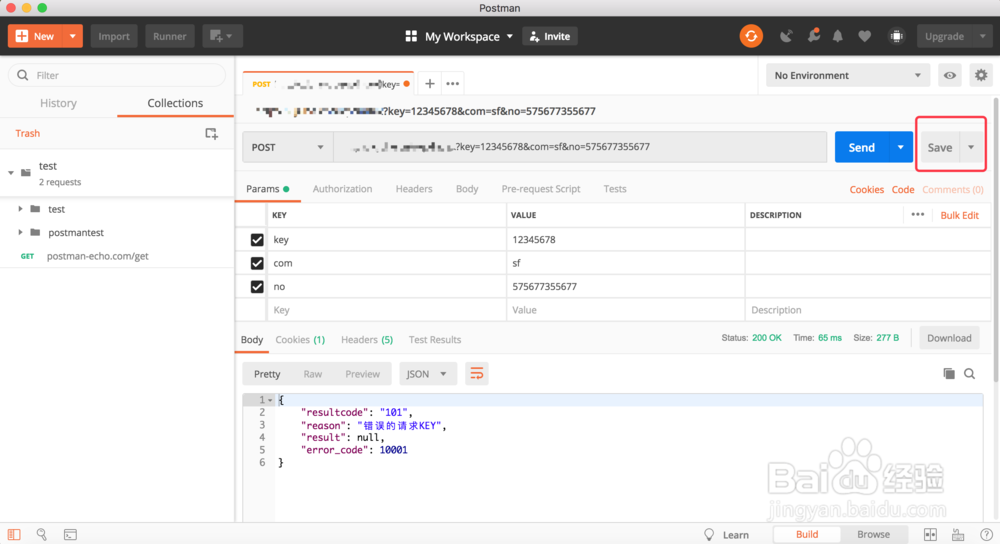The height and width of the screenshot is (544, 1000).
Task: Click the Invite button
Action: 550,36
